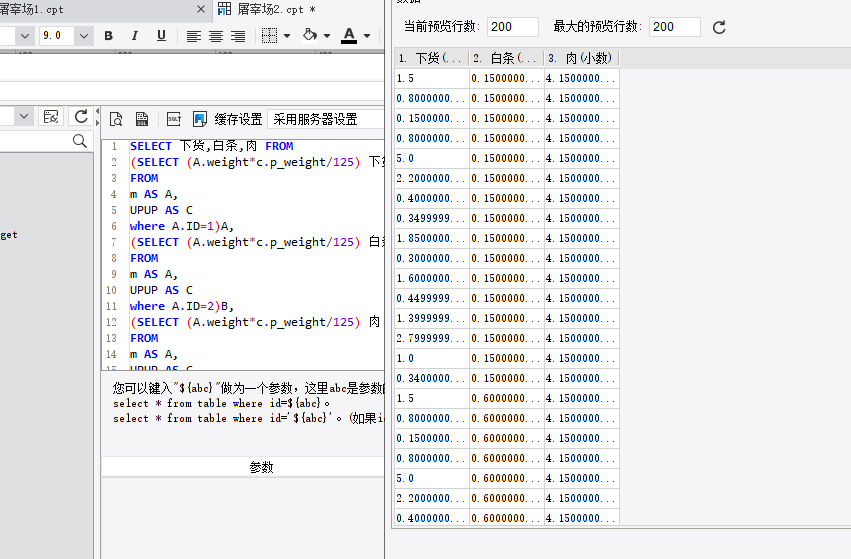Open font family dropdown arrow
Screen dimensions: 851x559
point(24,36)
